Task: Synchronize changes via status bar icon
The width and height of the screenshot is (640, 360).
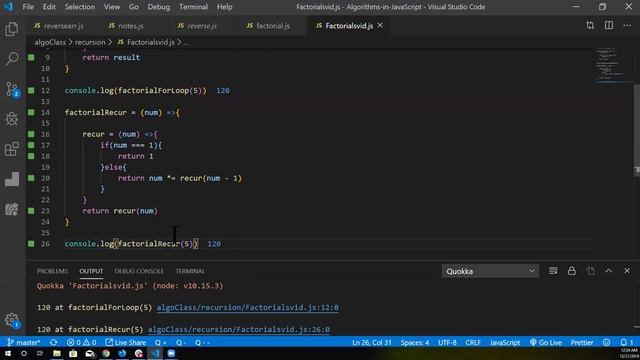Action: point(53,342)
